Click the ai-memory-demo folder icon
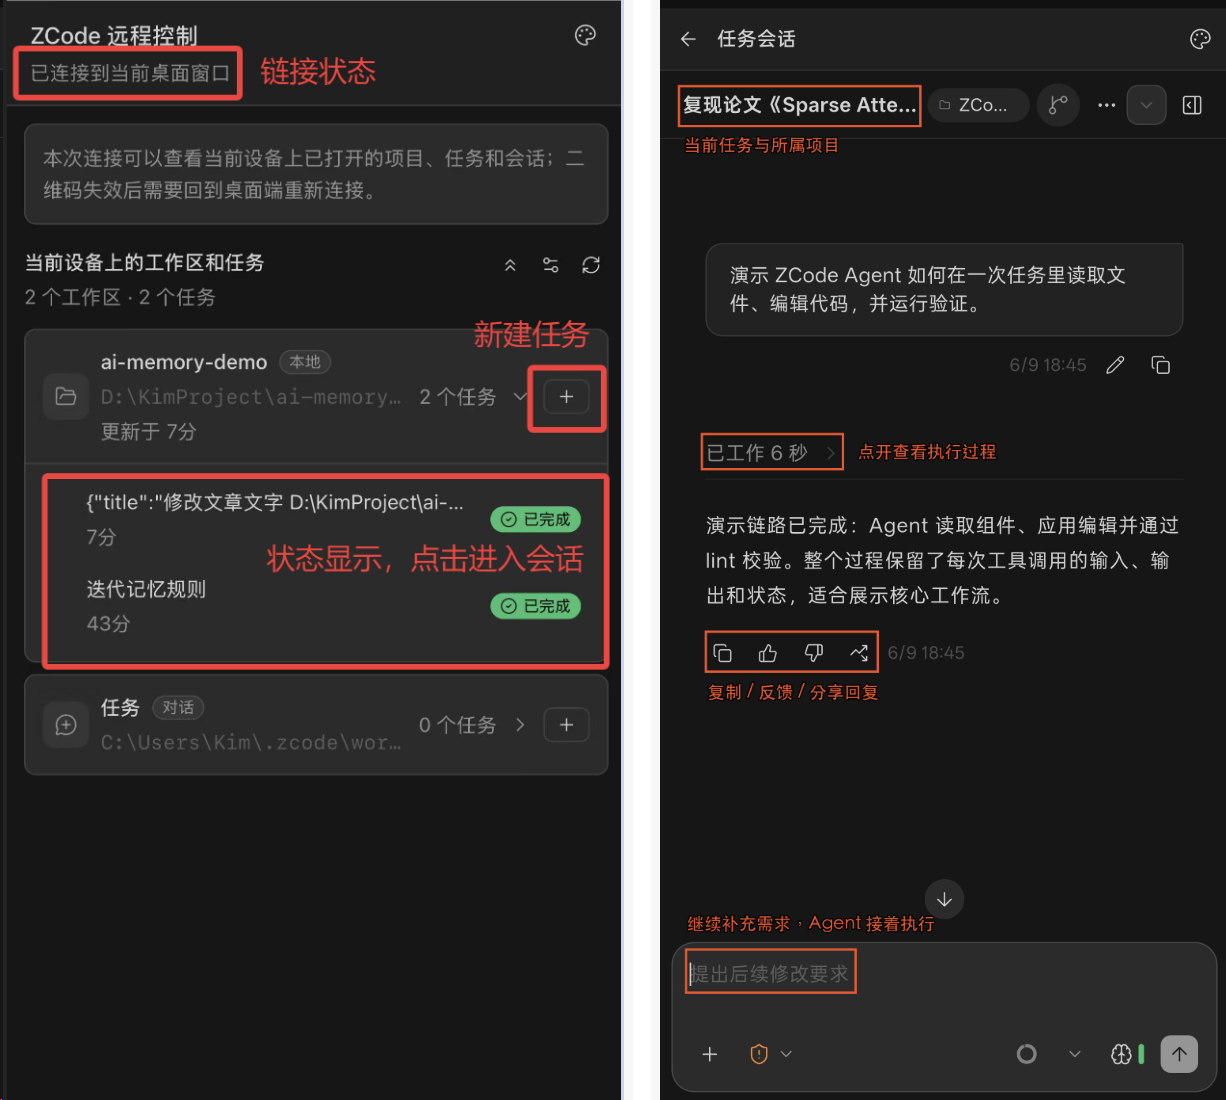The width and height of the screenshot is (1226, 1100). tap(66, 397)
